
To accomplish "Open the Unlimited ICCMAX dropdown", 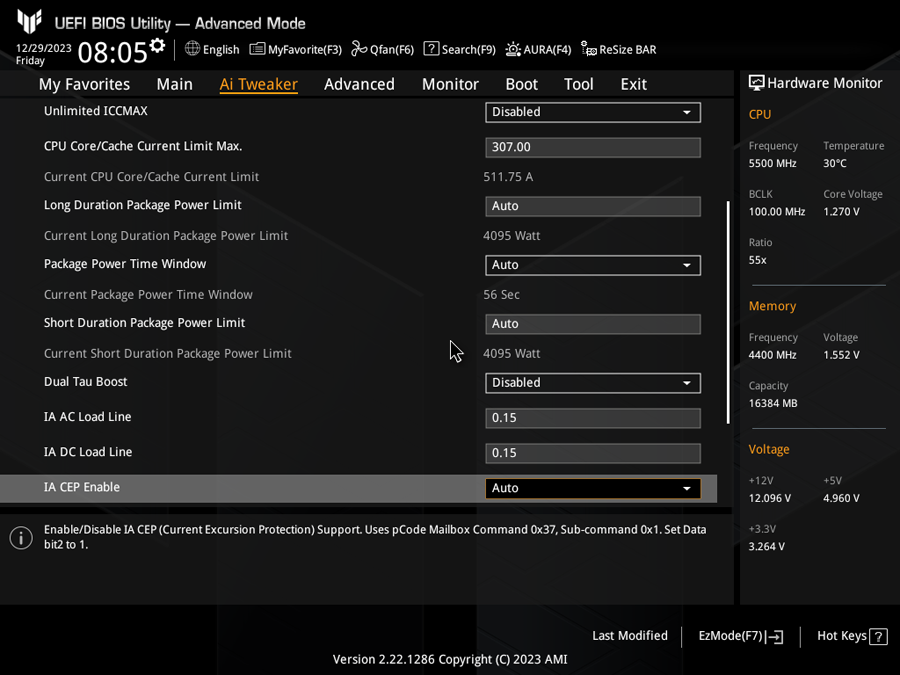I will [593, 112].
